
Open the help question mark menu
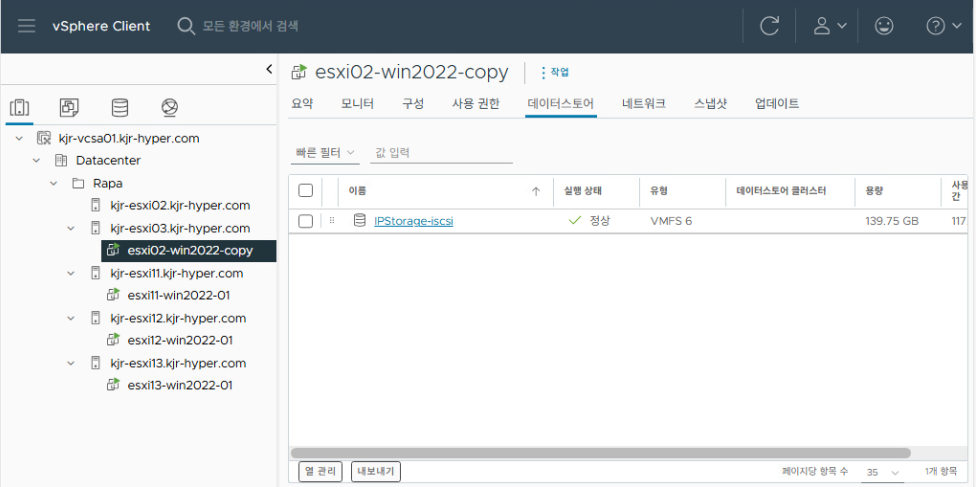[x=944, y=26]
